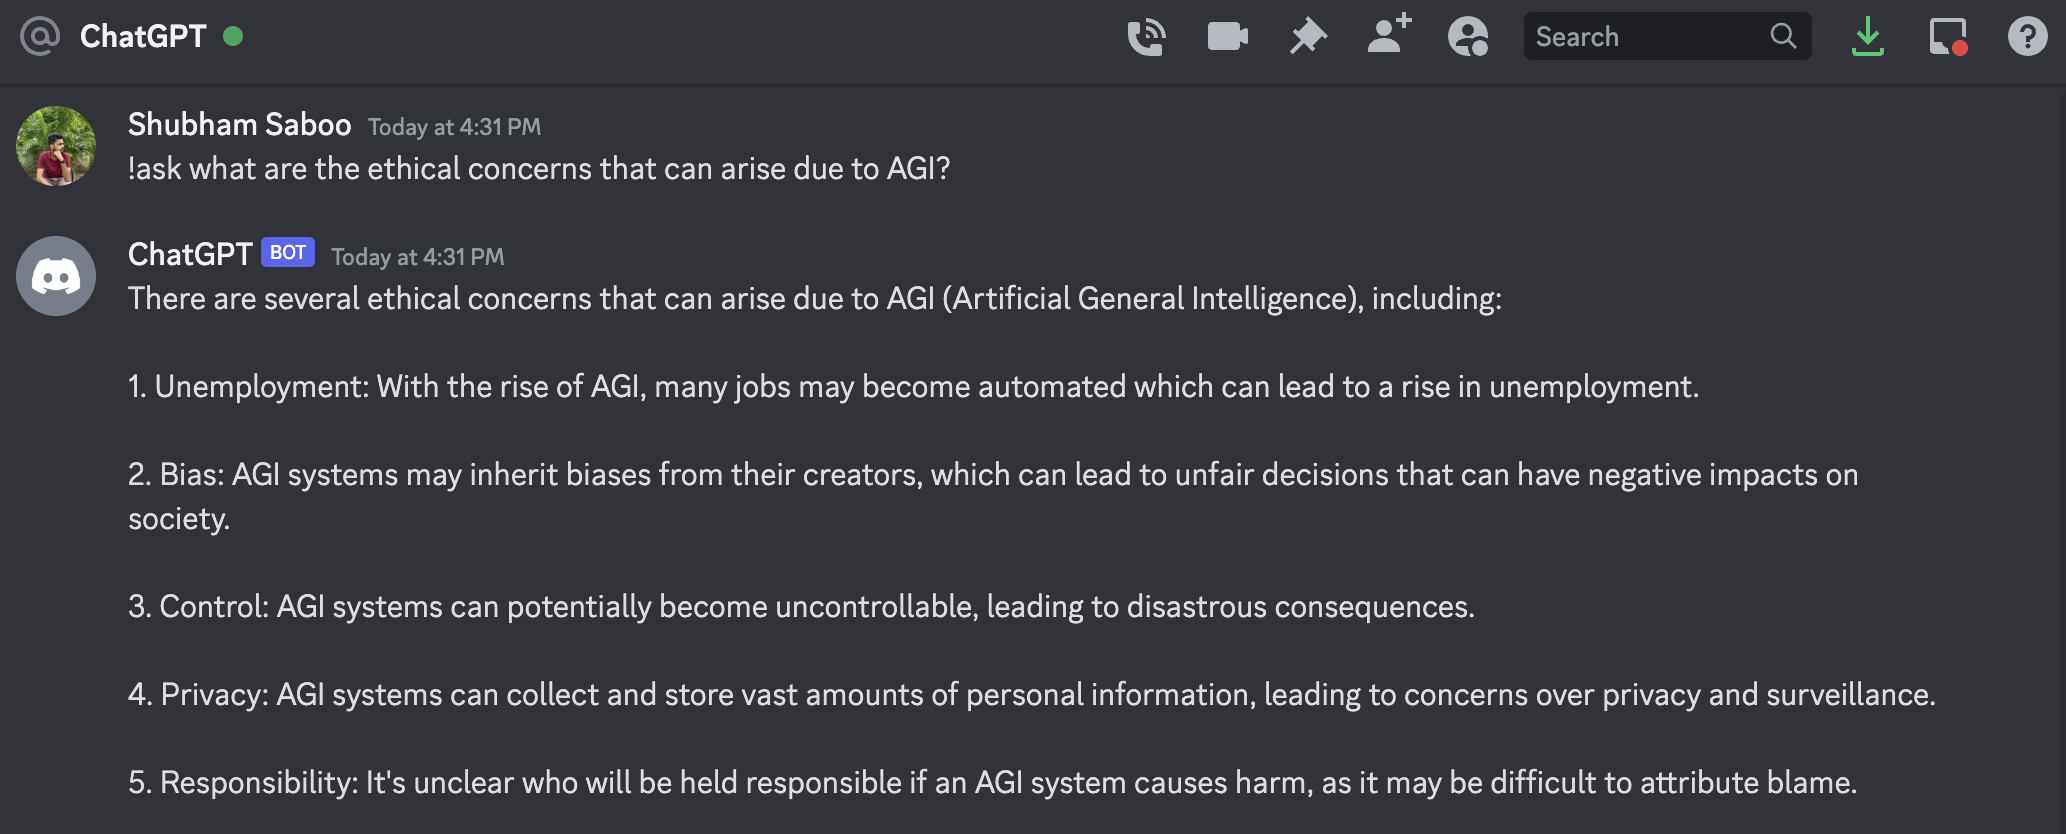Click the !ask message text
Image resolution: width=2066 pixels, height=834 pixels.
pyautogui.click(x=539, y=168)
